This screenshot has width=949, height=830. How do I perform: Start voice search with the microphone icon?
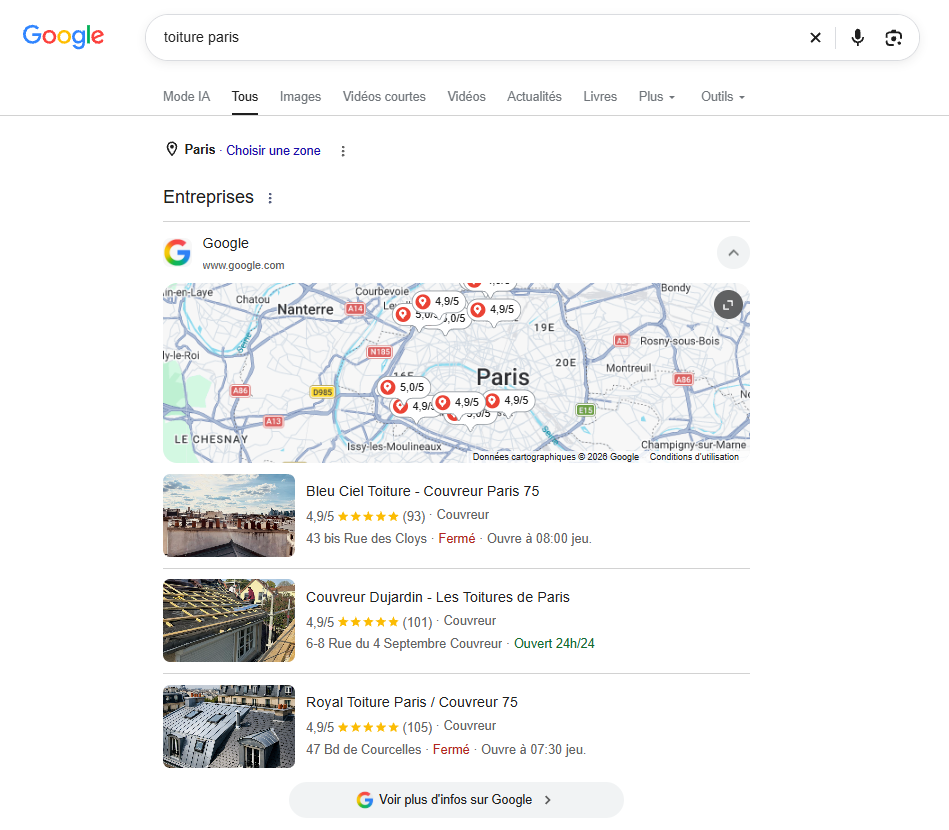click(857, 38)
